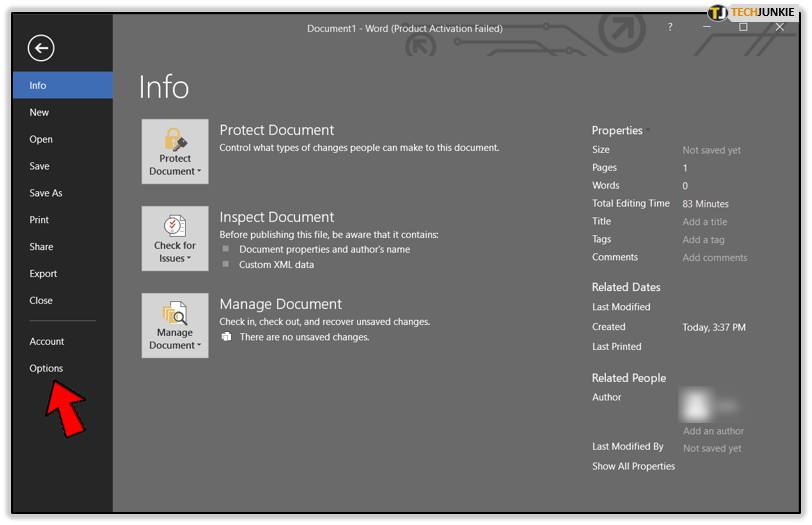Open the Open tab in sidebar
Image resolution: width=812 pixels, height=525 pixels.
click(63, 139)
